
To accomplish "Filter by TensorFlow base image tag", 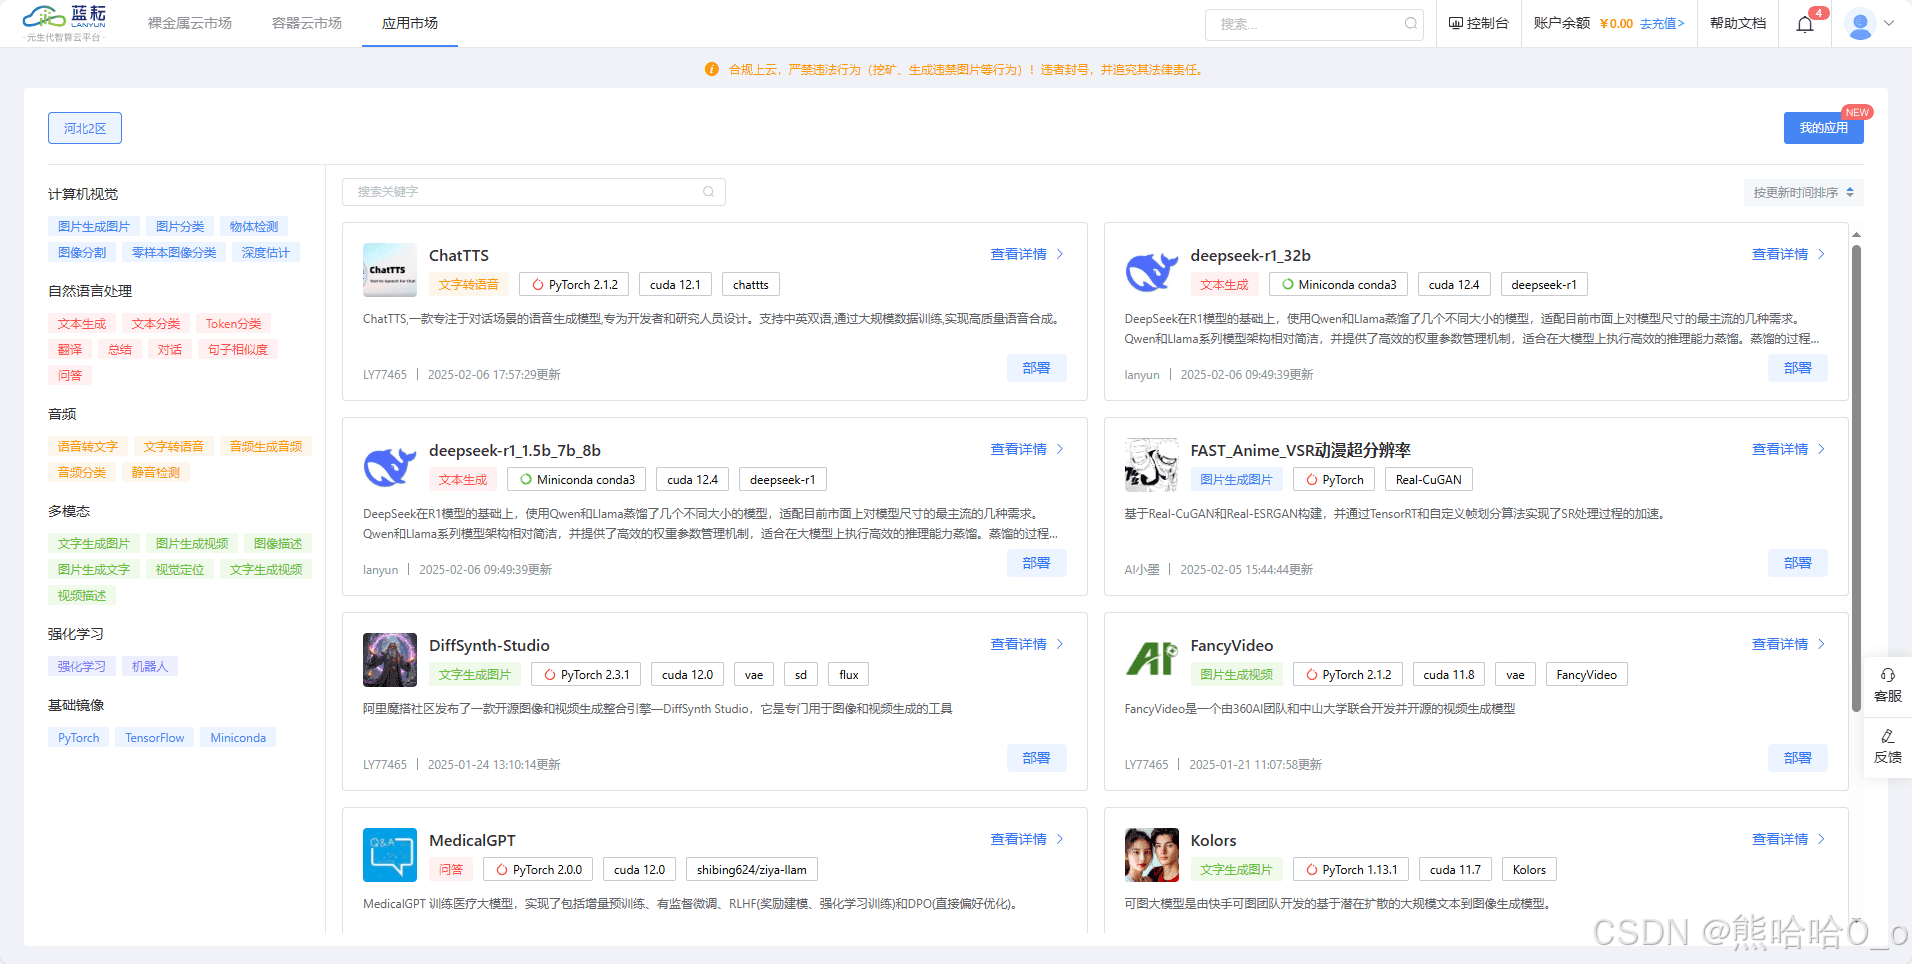I will click(155, 738).
